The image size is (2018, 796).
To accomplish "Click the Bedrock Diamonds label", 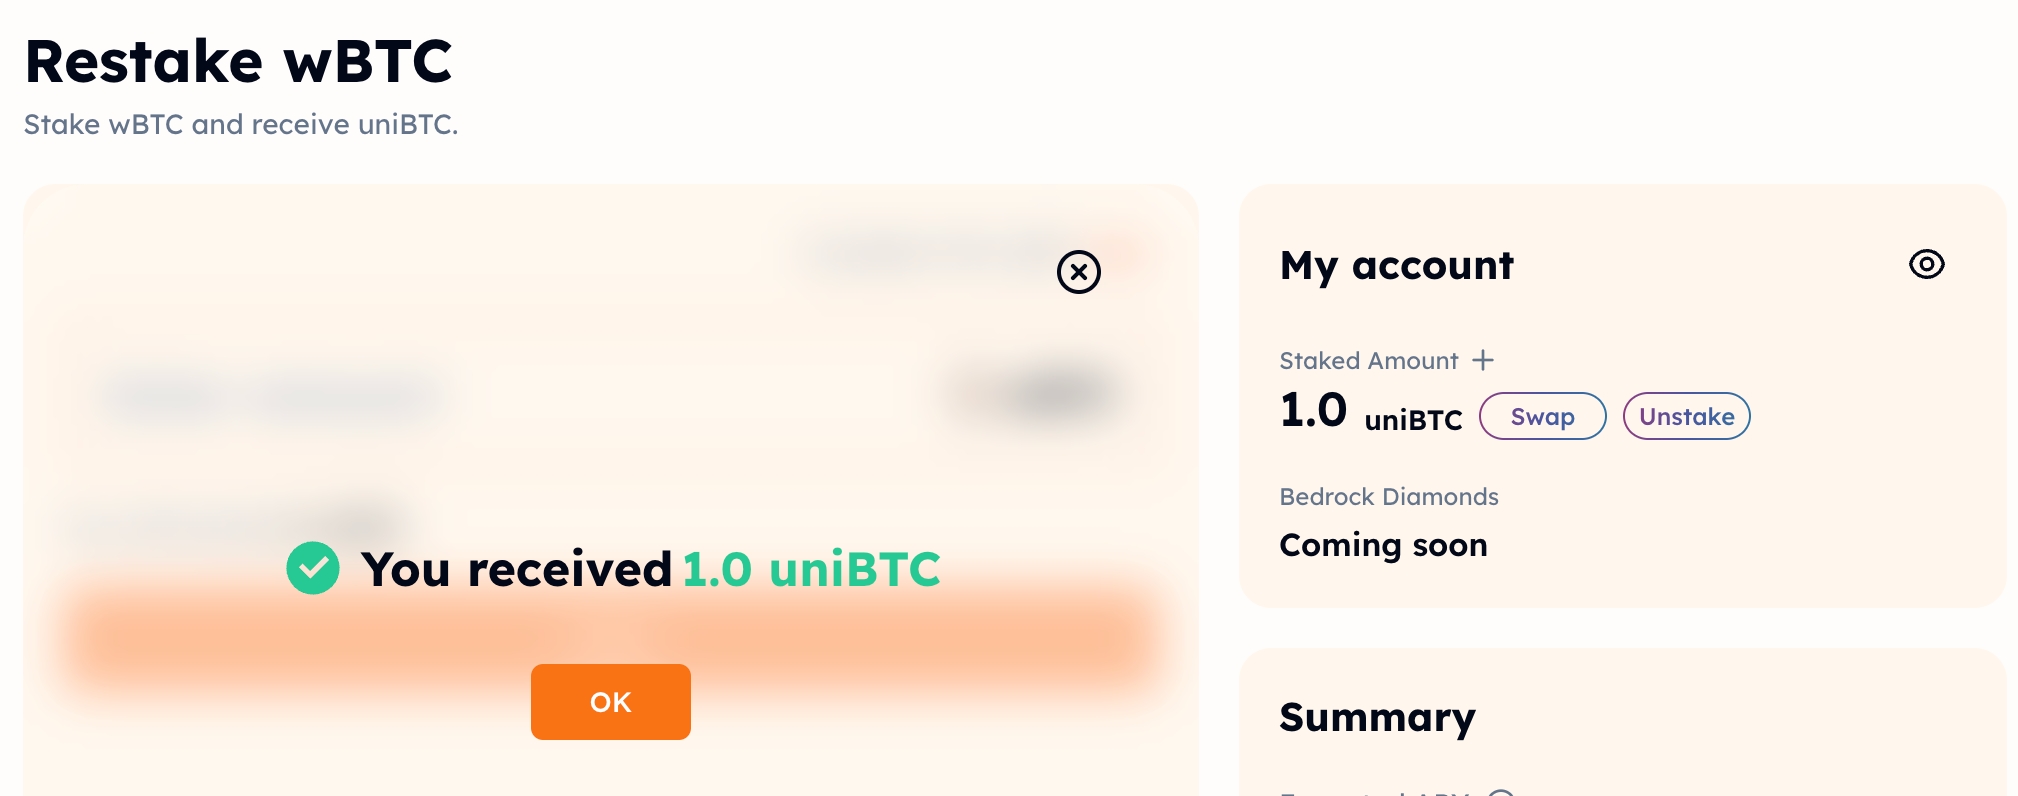I will (x=1388, y=497).
